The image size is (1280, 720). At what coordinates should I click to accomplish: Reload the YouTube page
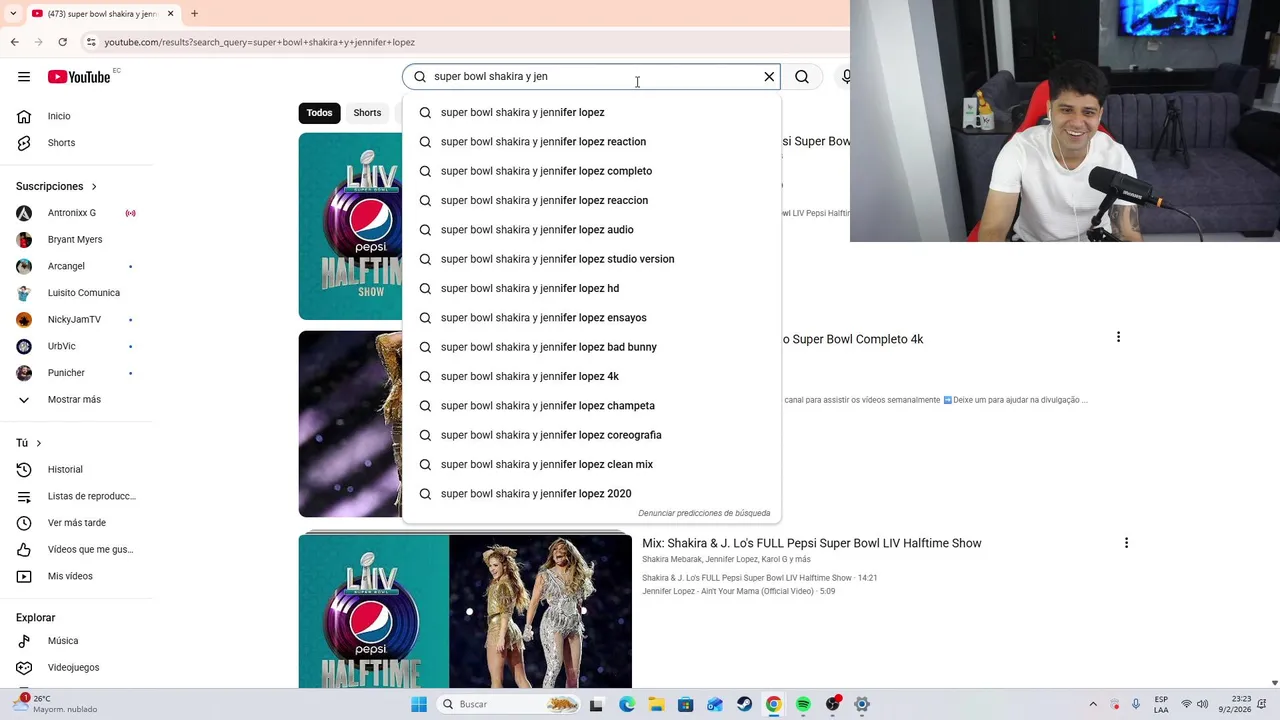pos(62,42)
